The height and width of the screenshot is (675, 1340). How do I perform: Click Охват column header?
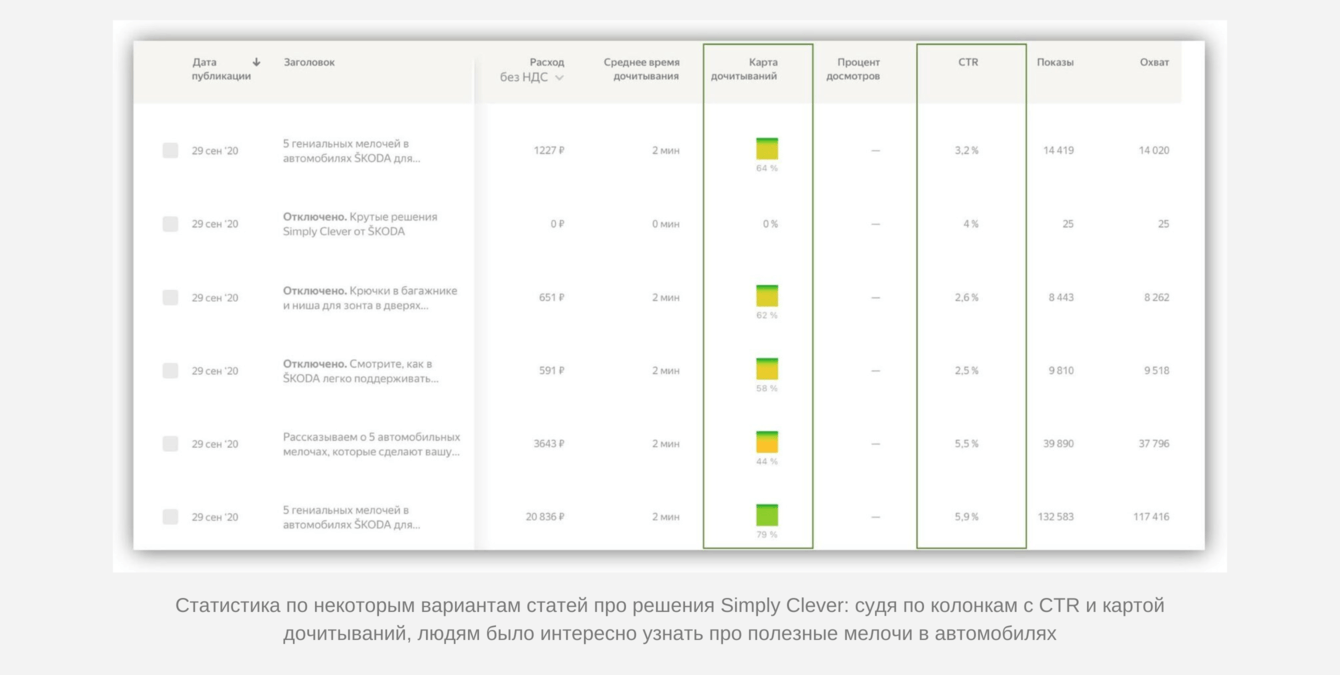tap(1154, 62)
